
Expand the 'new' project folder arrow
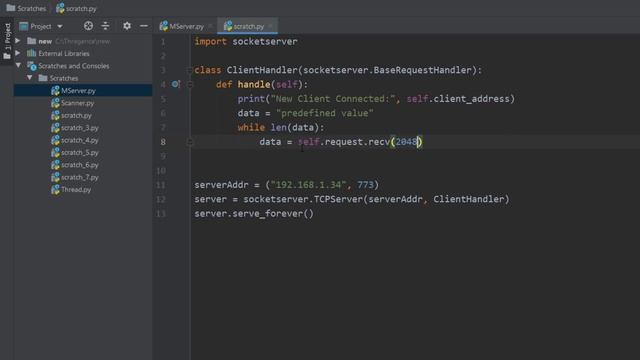coord(18,41)
